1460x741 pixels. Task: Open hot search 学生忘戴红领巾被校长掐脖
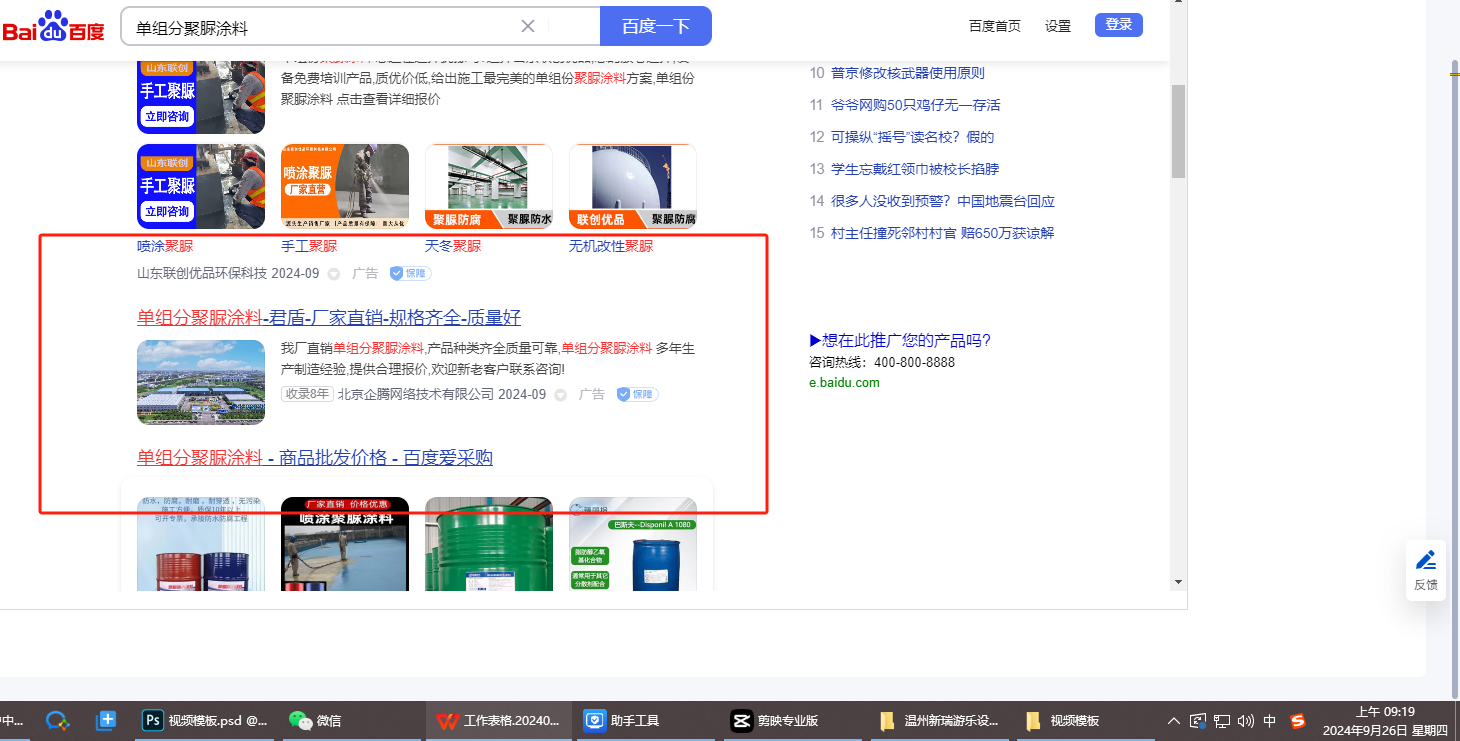915,169
